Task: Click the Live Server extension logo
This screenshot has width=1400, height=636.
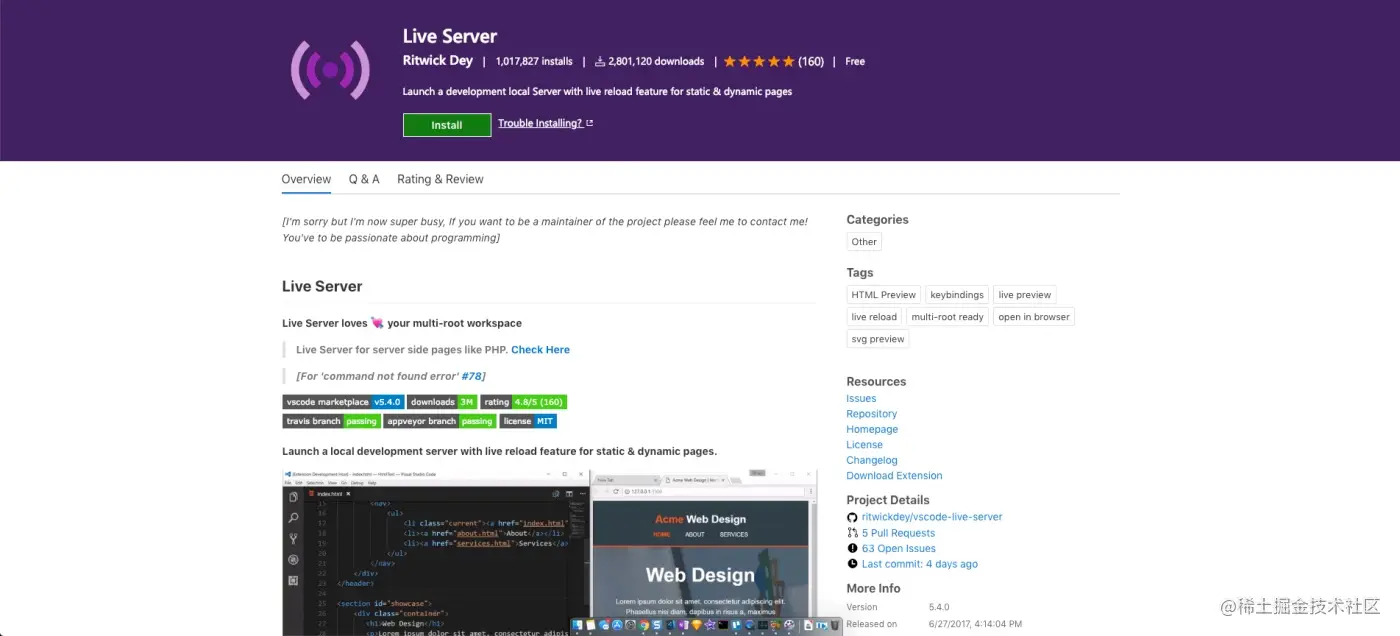Action: click(x=331, y=68)
